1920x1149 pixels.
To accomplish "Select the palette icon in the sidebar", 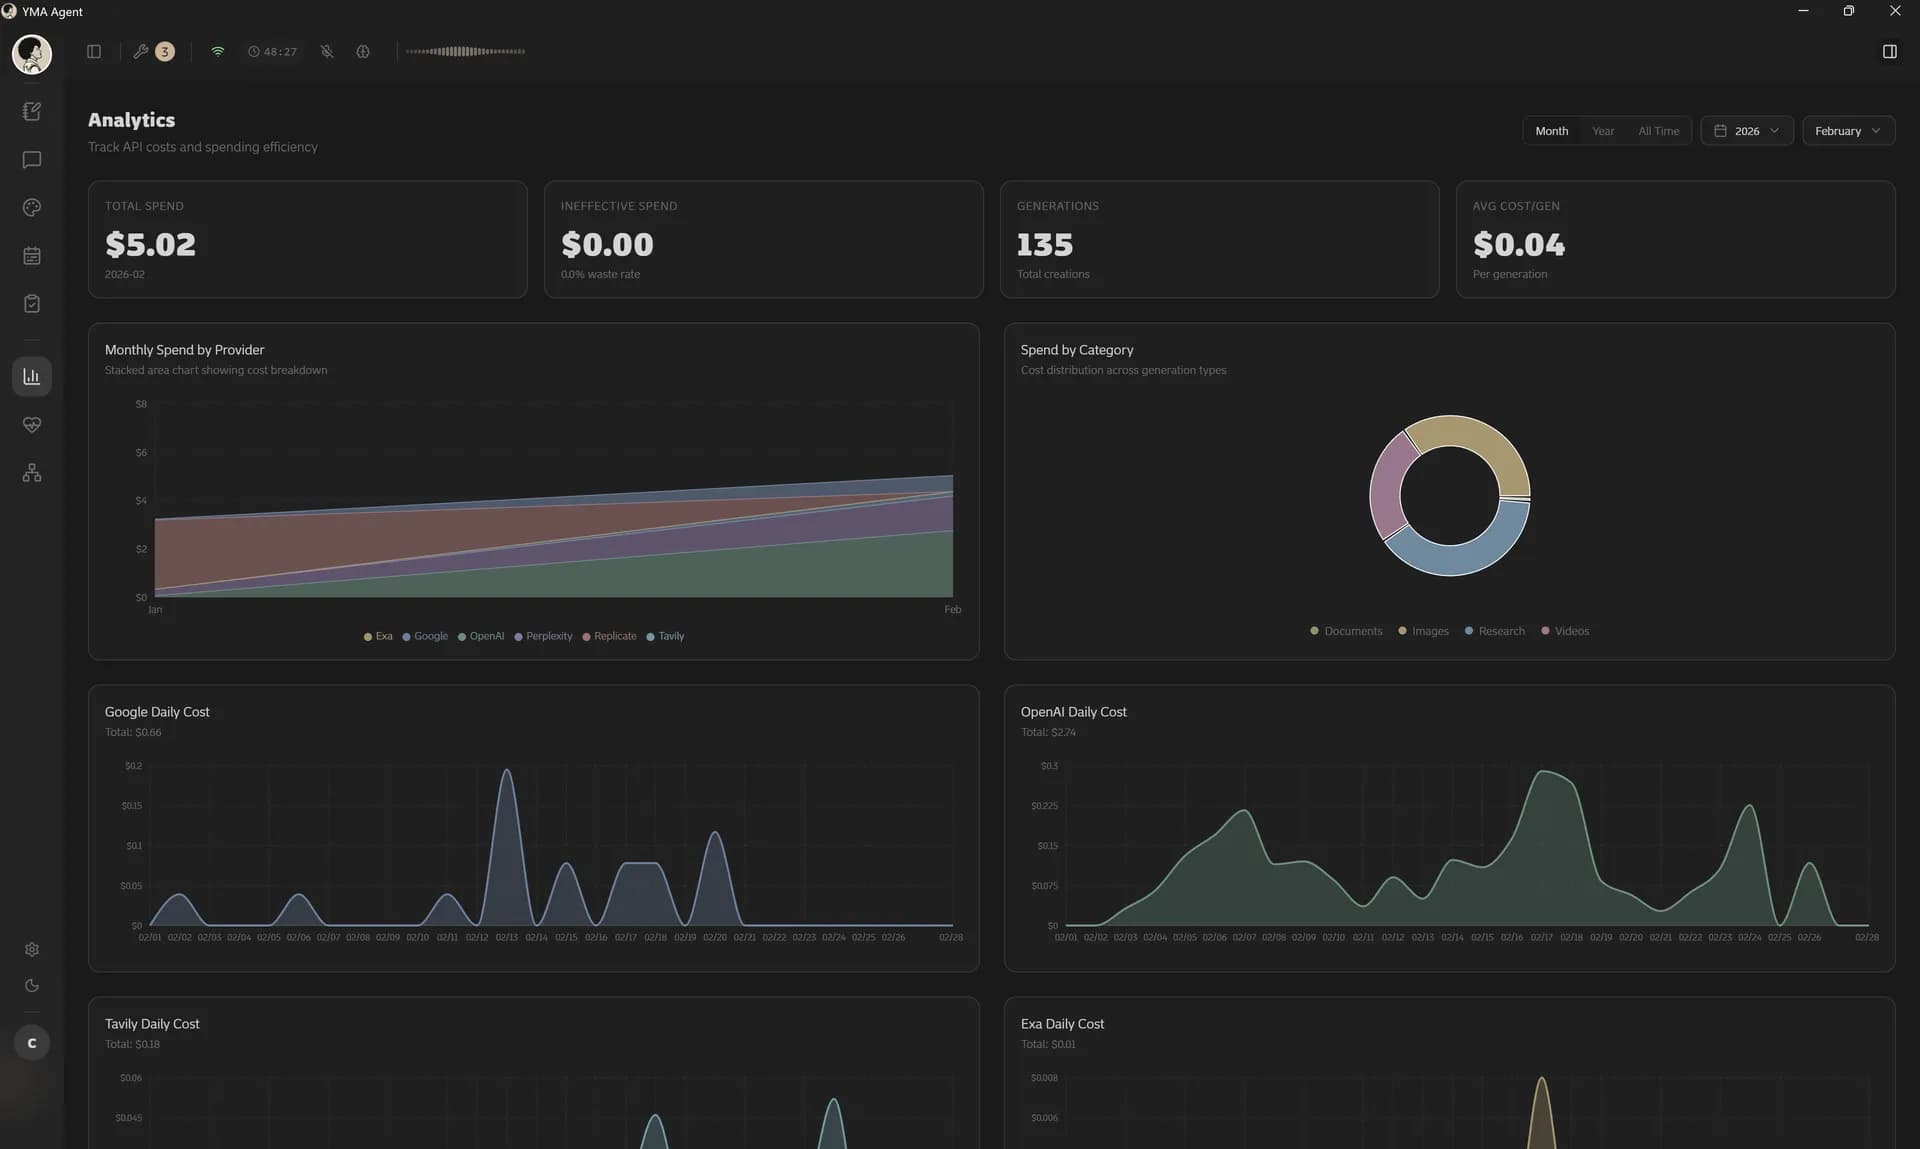I will pyautogui.click(x=32, y=208).
